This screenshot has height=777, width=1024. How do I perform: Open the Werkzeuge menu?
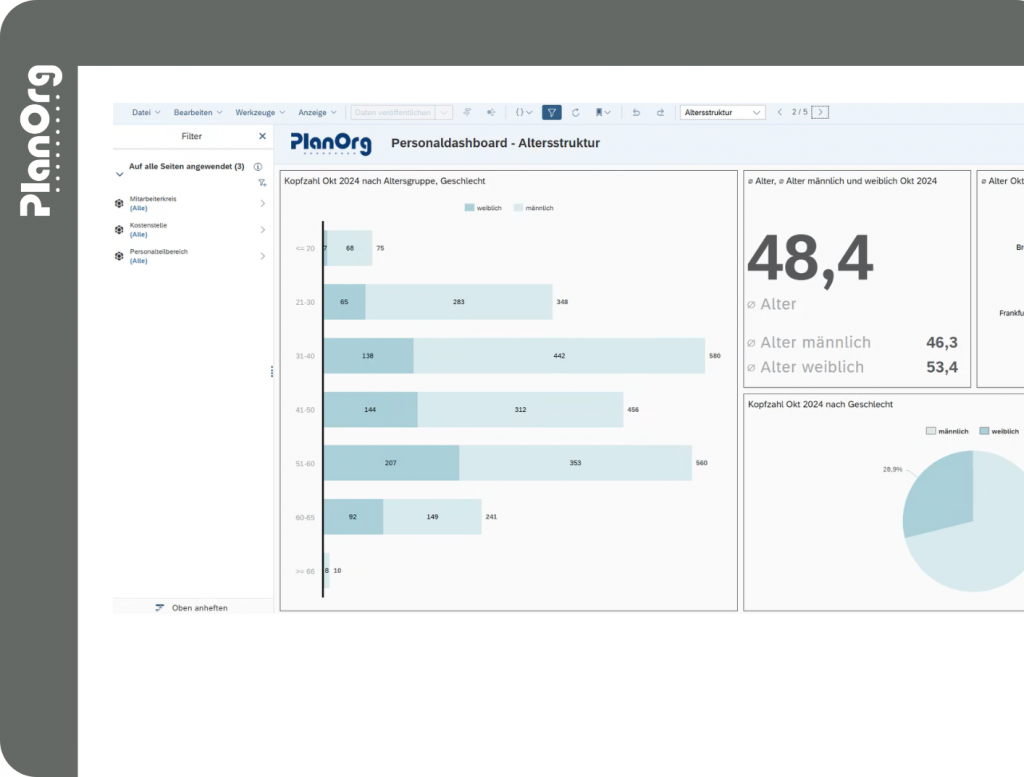point(260,113)
